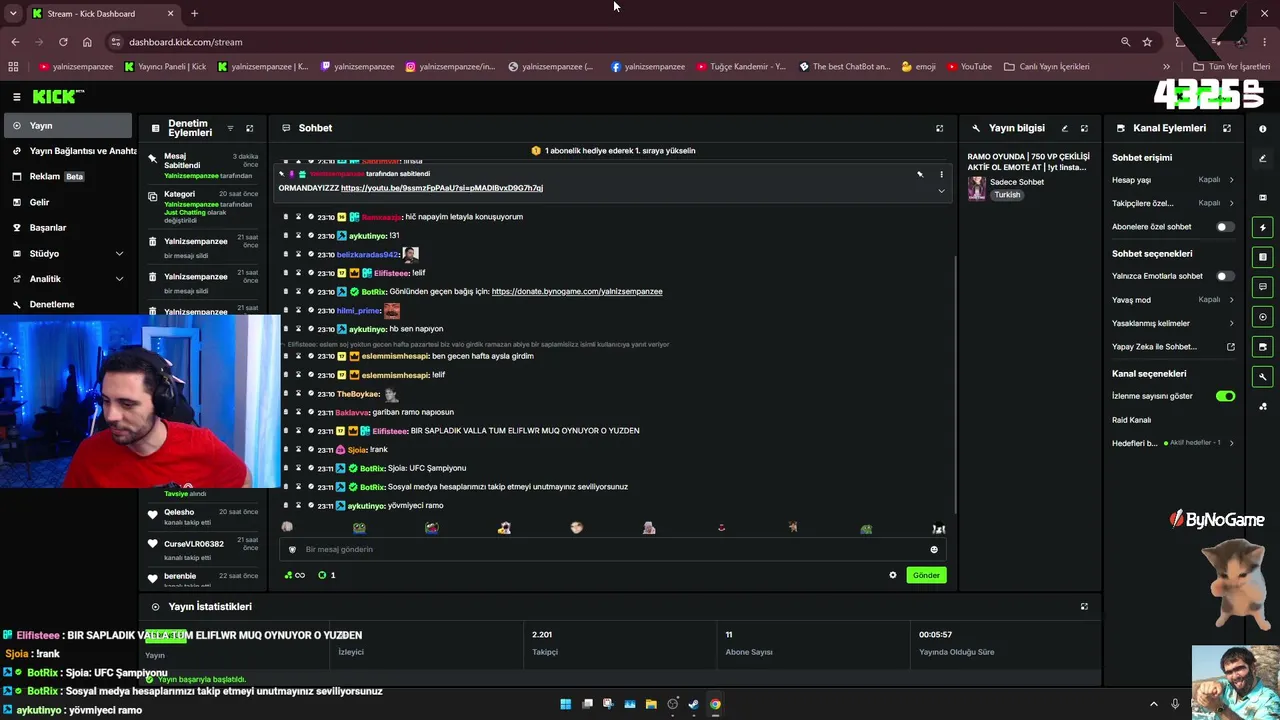The width and height of the screenshot is (1280, 720).
Task: Open the Chrome tab search dropdown
Action: pos(13,13)
